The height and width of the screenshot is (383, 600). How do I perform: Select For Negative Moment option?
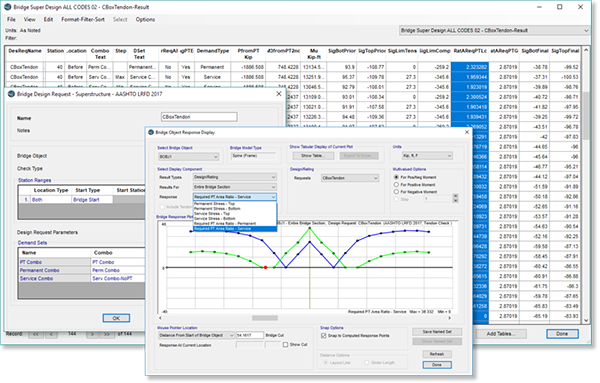tap(396, 192)
